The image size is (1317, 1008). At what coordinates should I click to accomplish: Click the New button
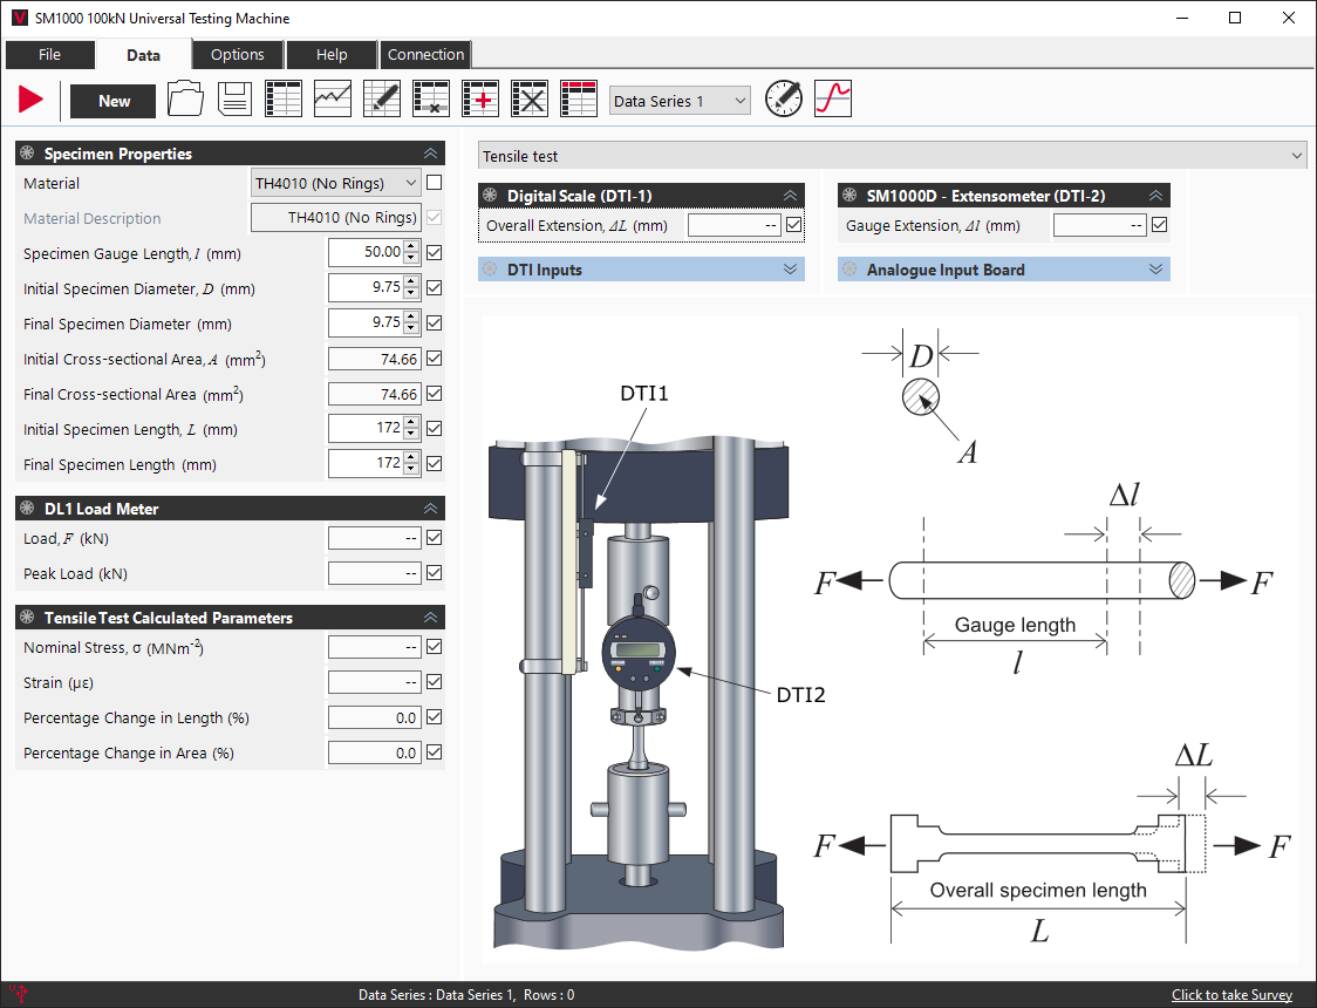coord(114,101)
